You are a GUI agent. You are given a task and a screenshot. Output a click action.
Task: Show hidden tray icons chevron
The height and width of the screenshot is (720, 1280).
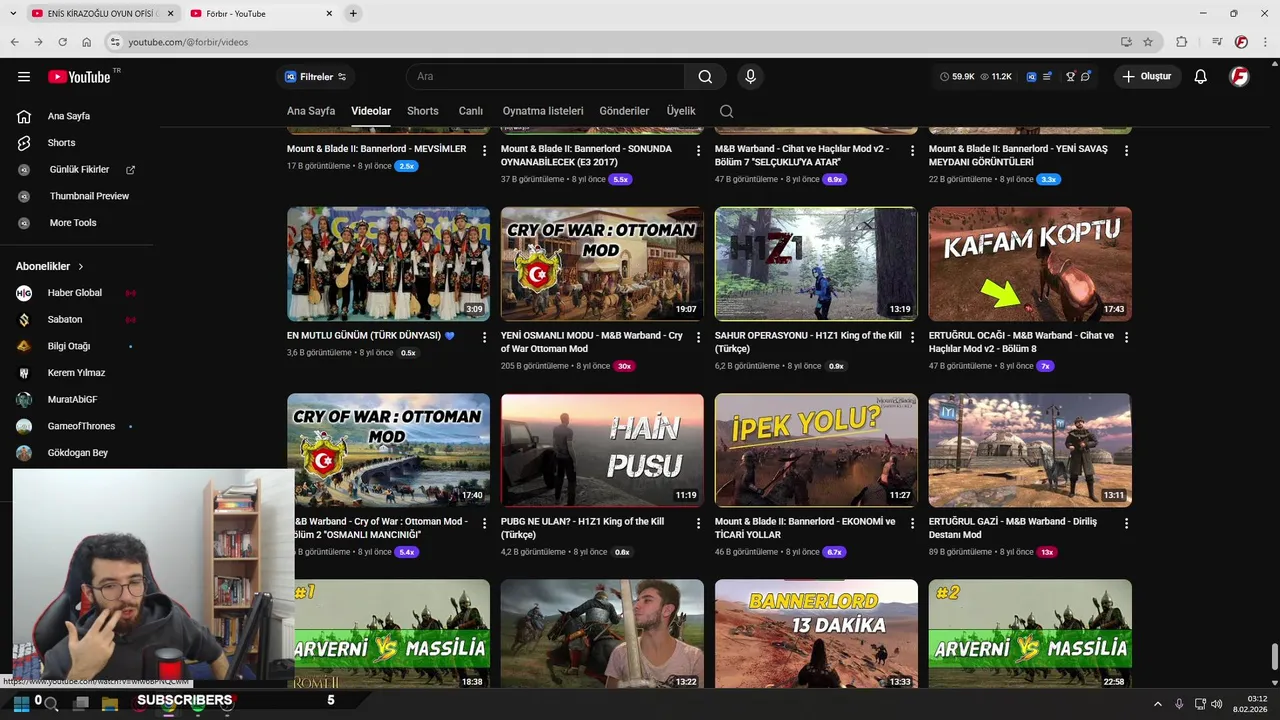pos(1158,704)
